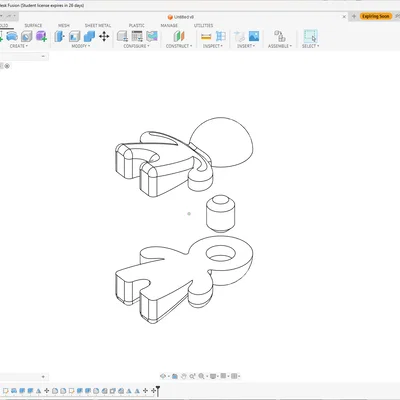This screenshot has width=400, height=400.
Task: Open the INSERT dropdown menu
Action: tap(246, 46)
